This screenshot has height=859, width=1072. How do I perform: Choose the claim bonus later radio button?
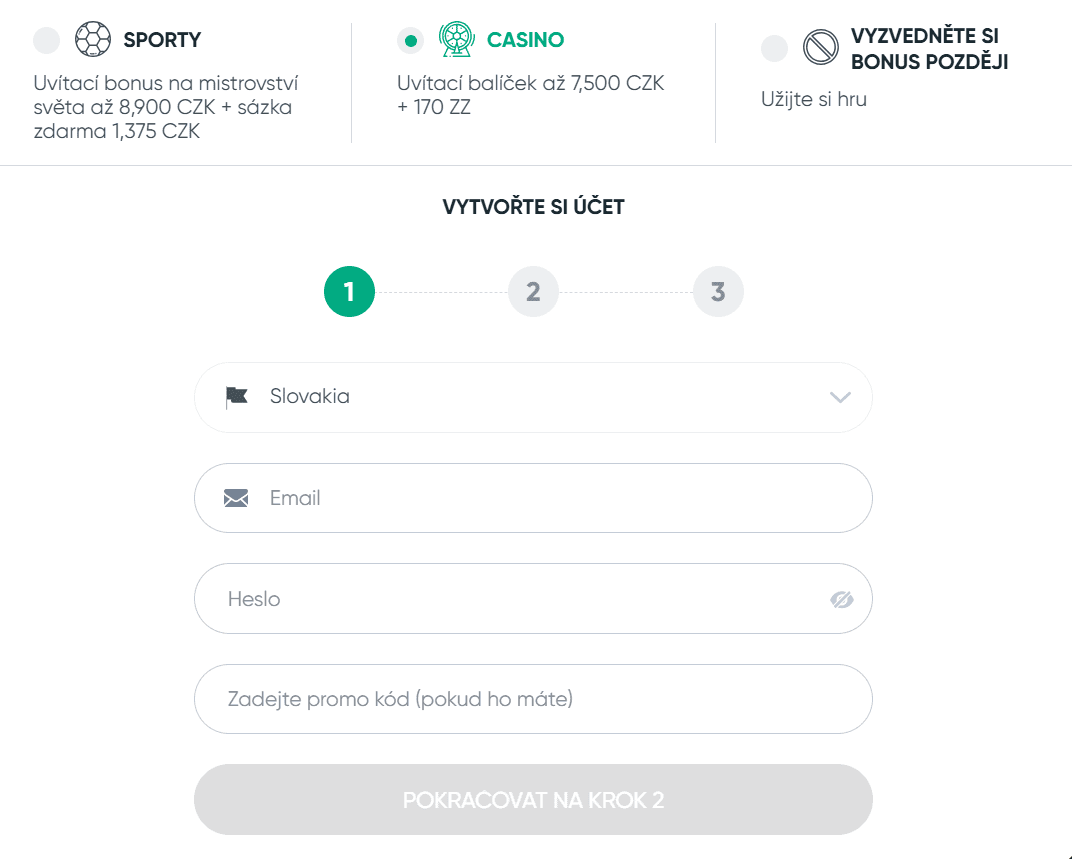[x=775, y=48]
